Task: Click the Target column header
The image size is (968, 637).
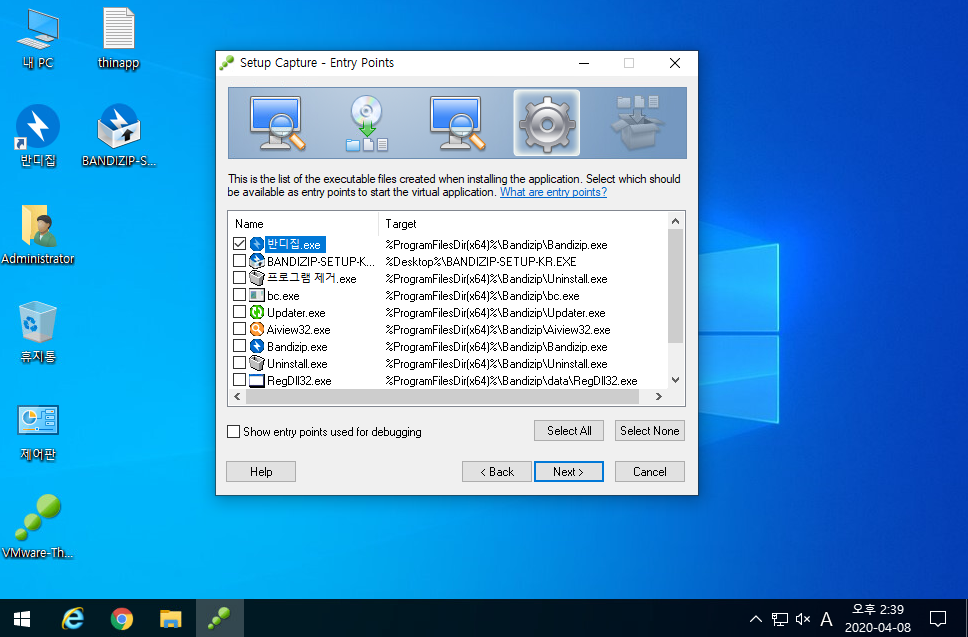Action: pos(523,223)
